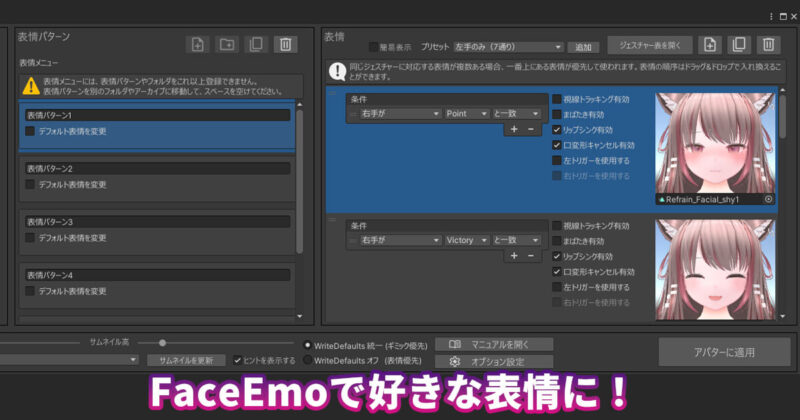Add new expression pattern icon in pattern panel
Image resolution: width=800 pixels, height=420 pixels.
[x=197, y=44]
